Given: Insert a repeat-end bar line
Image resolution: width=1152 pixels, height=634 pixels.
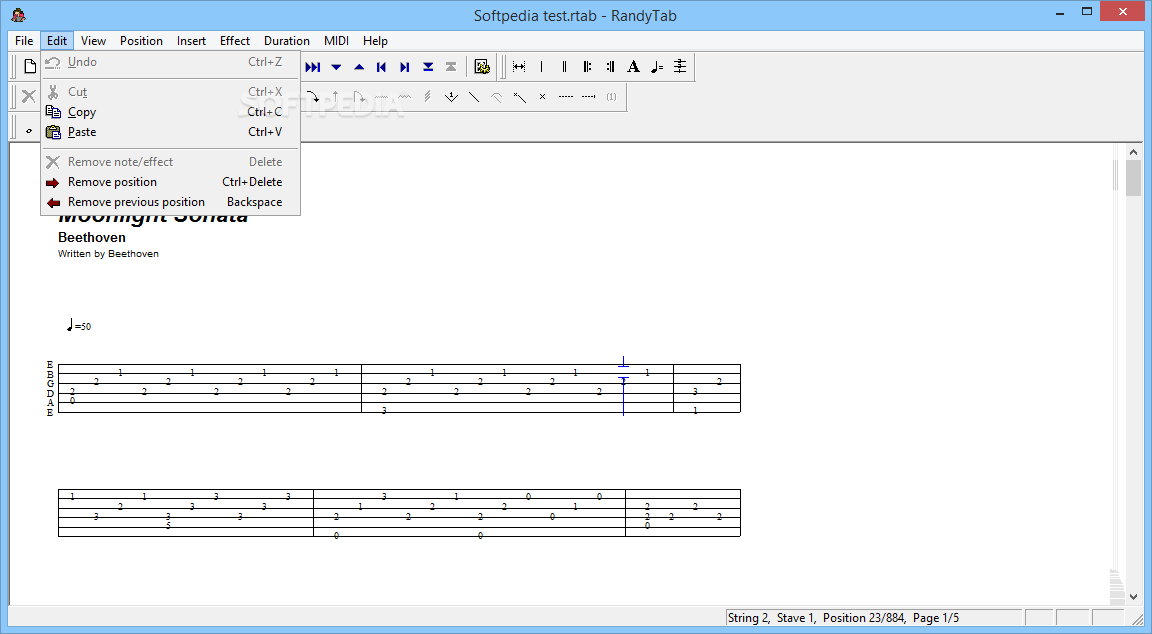Looking at the screenshot, I should pyautogui.click(x=610, y=67).
